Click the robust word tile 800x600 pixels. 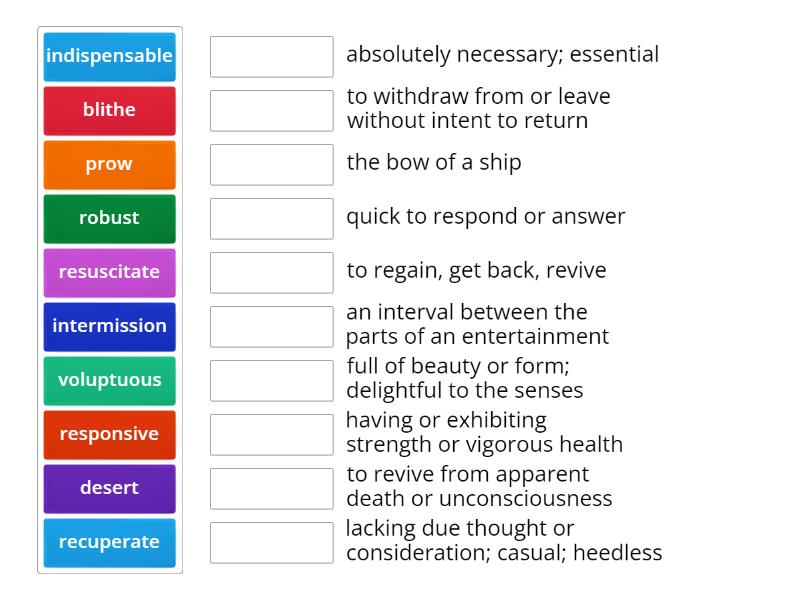coord(109,218)
